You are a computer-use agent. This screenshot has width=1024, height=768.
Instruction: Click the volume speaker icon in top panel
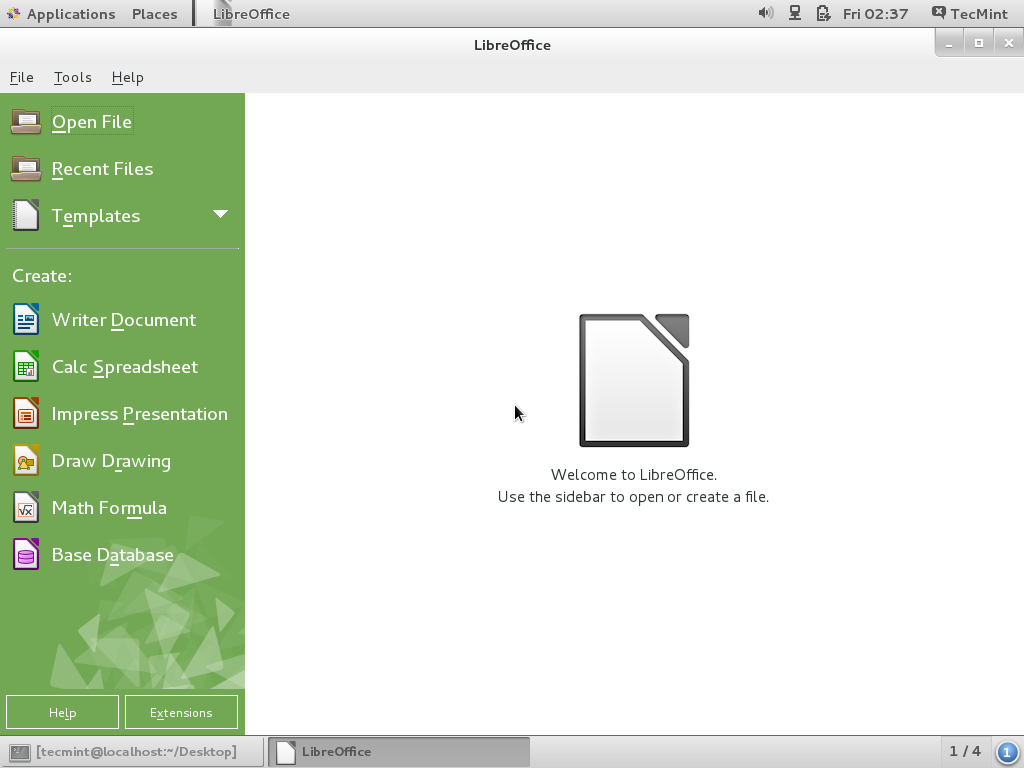pos(765,13)
